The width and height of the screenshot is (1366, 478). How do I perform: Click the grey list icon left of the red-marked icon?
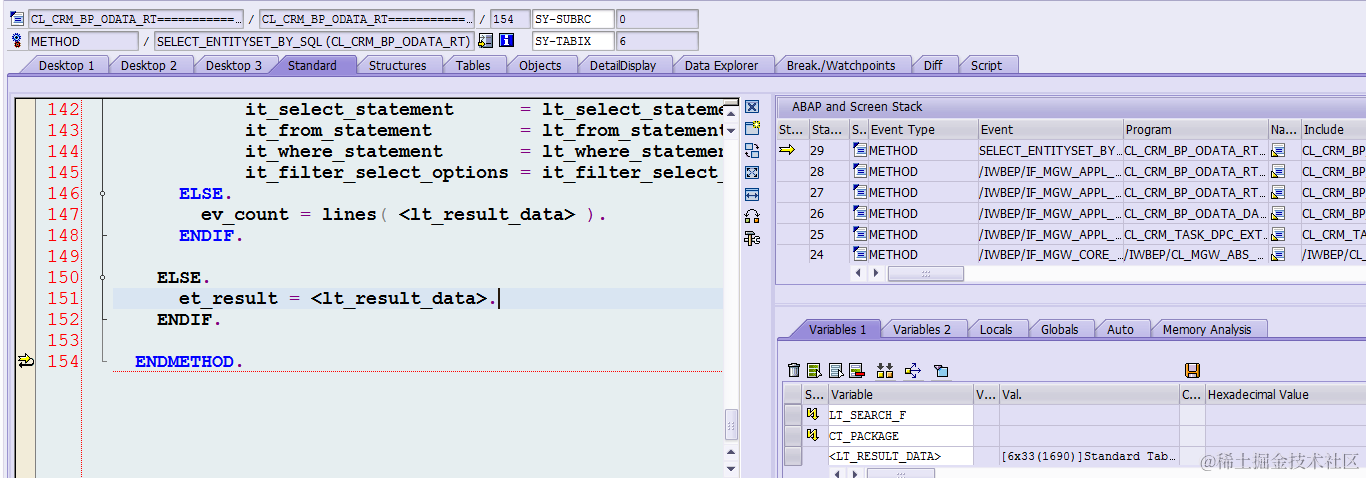(x=835, y=371)
